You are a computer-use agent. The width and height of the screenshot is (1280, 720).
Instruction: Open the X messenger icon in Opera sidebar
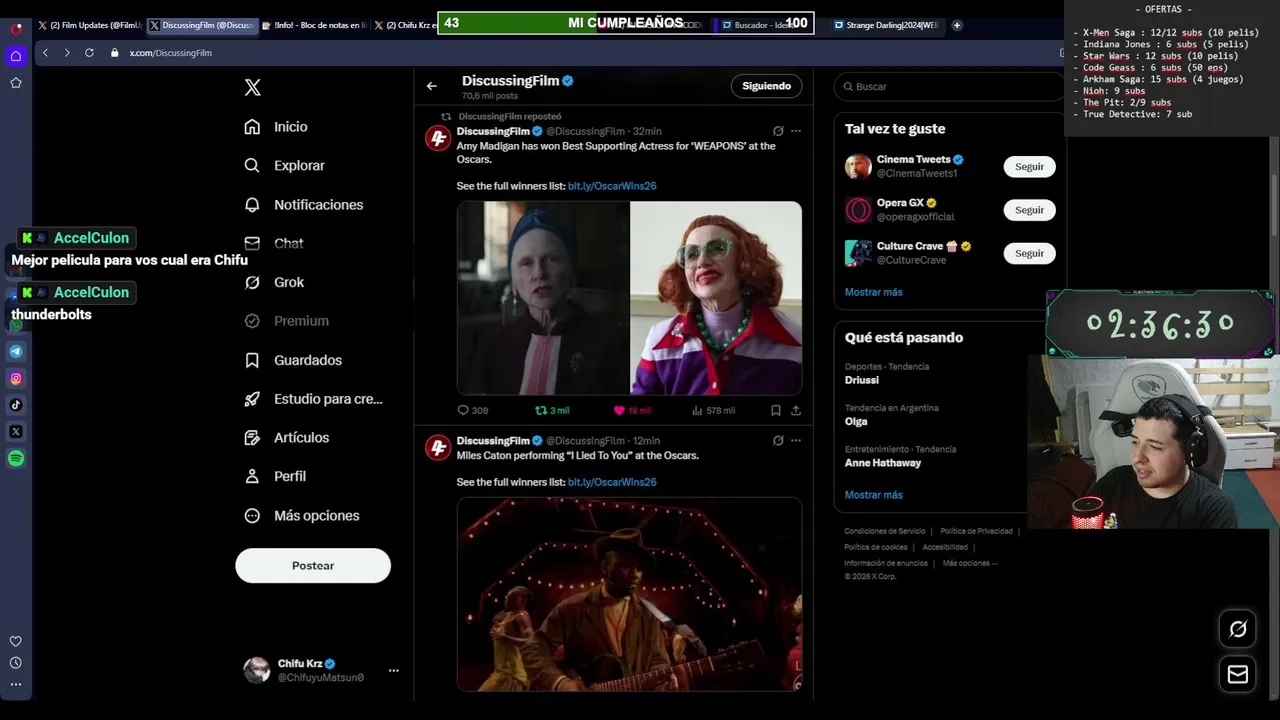coord(16,432)
